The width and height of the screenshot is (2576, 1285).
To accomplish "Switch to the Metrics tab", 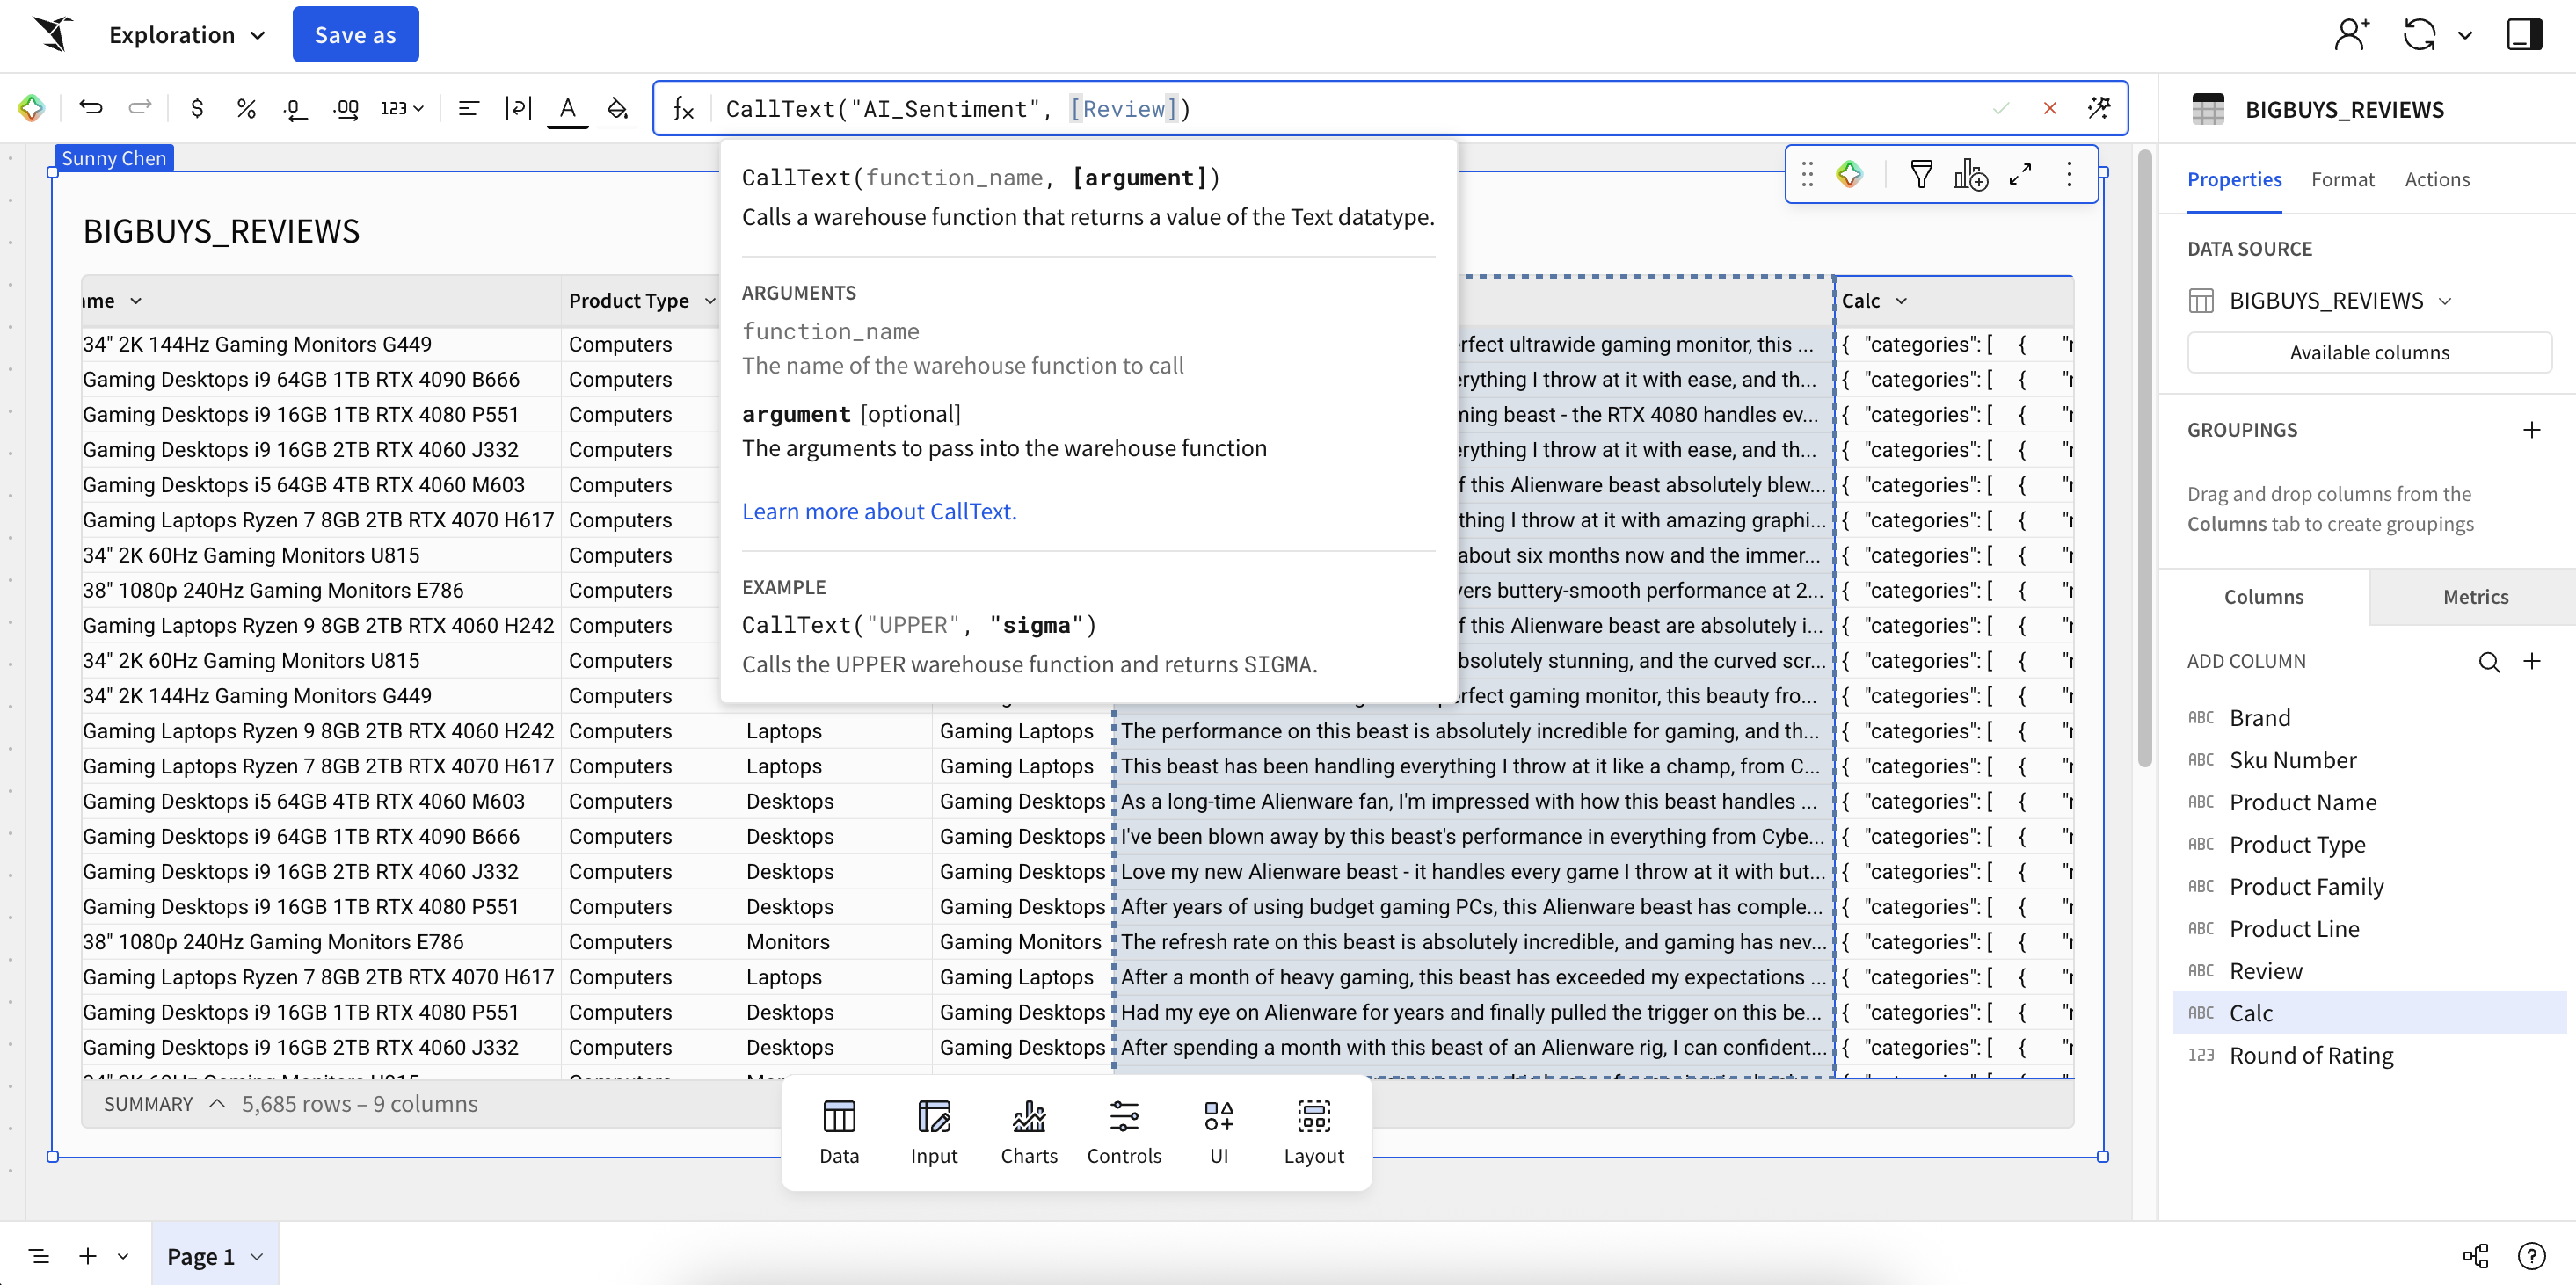I will point(2475,597).
